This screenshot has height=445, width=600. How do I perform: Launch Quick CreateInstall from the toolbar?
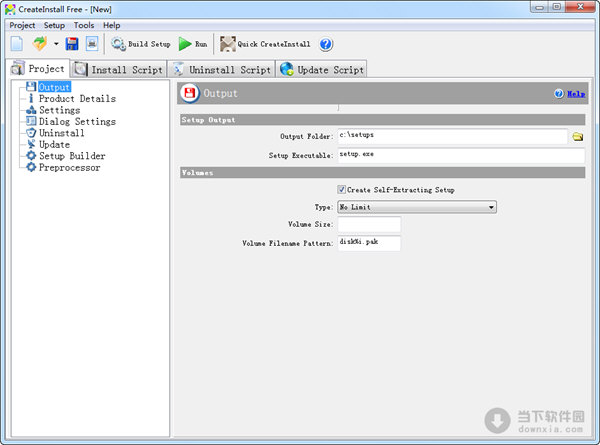click(x=265, y=44)
